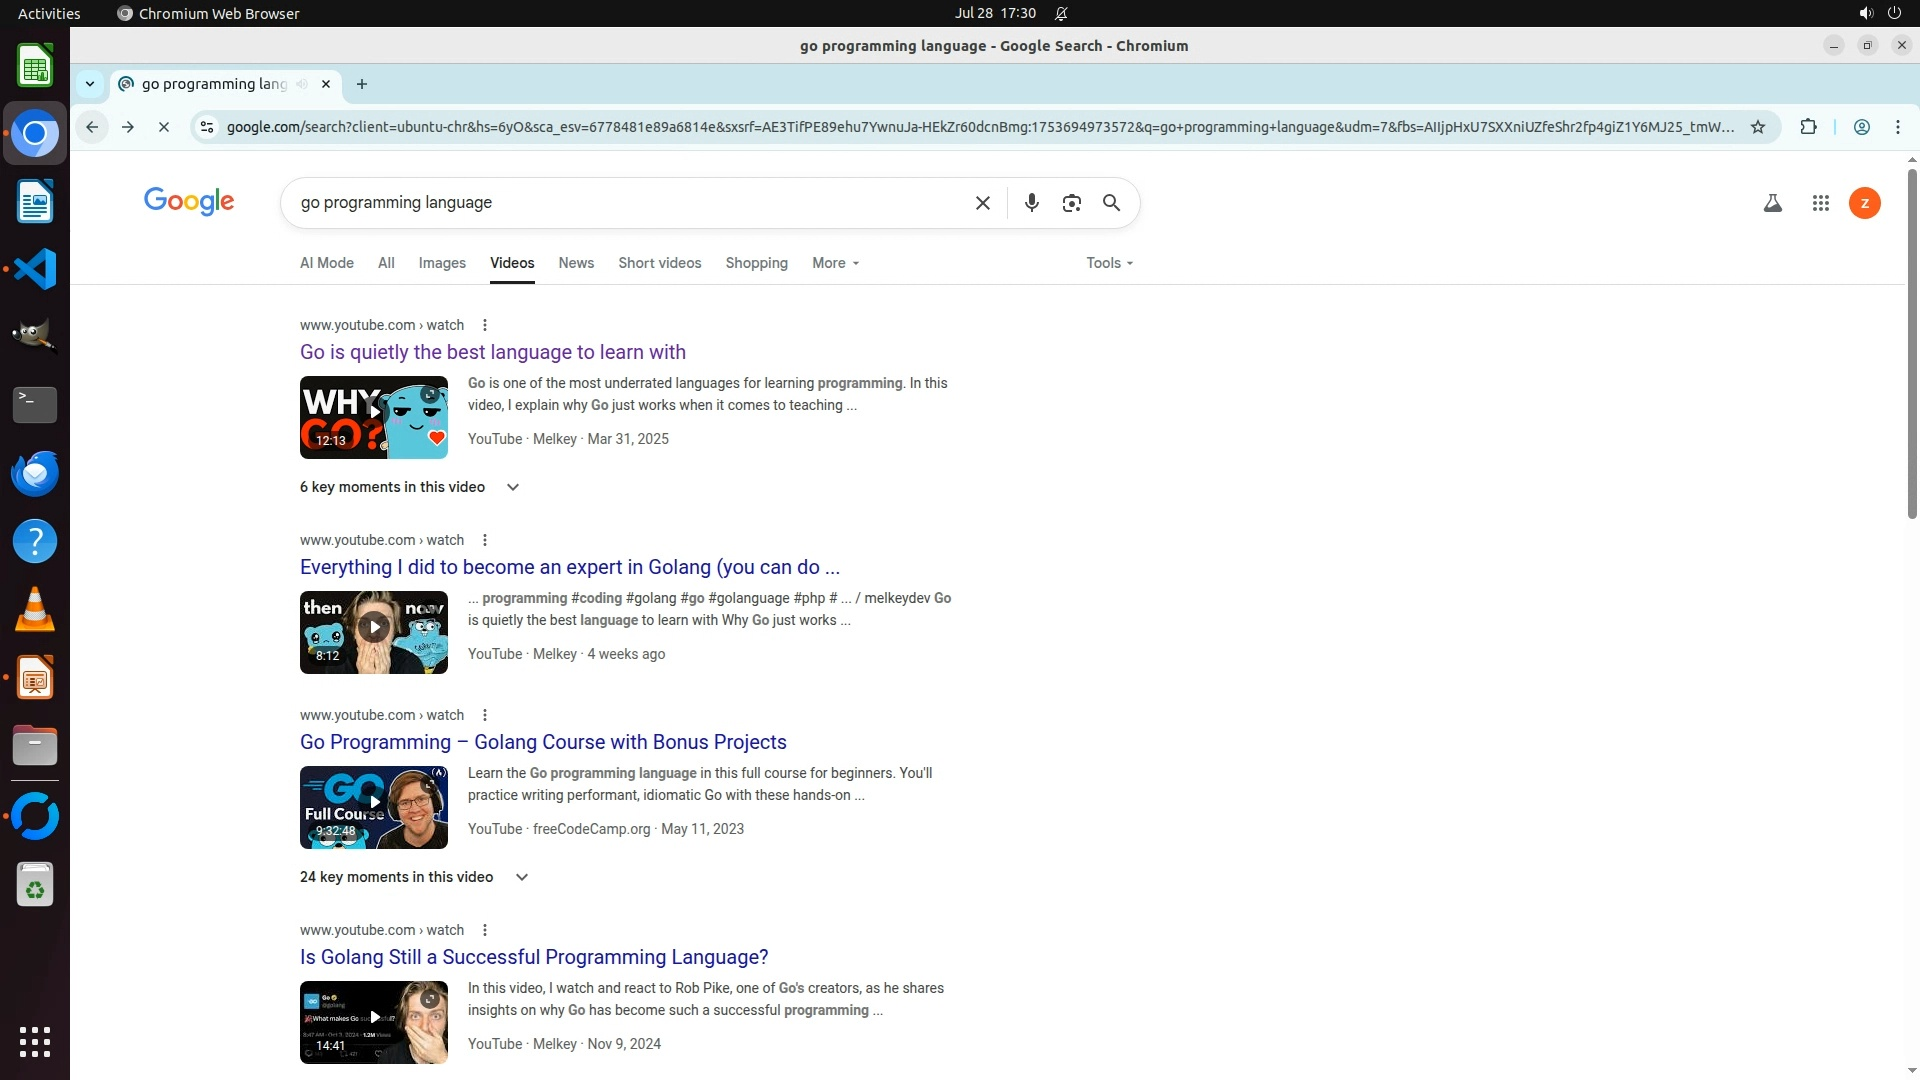This screenshot has width=1920, height=1080.
Task: Open "Go Programming – Golang Course" result link
Action: click(x=543, y=742)
